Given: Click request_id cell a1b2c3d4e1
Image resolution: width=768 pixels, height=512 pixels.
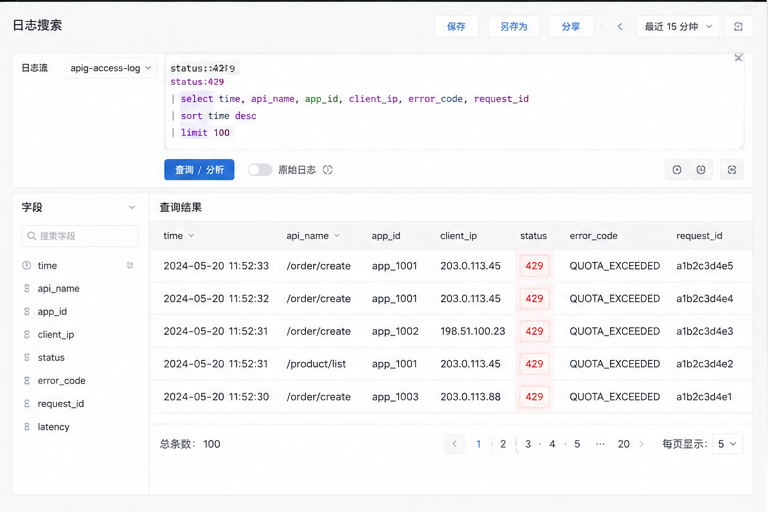Looking at the screenshot, I should click(x=704, y=396).
